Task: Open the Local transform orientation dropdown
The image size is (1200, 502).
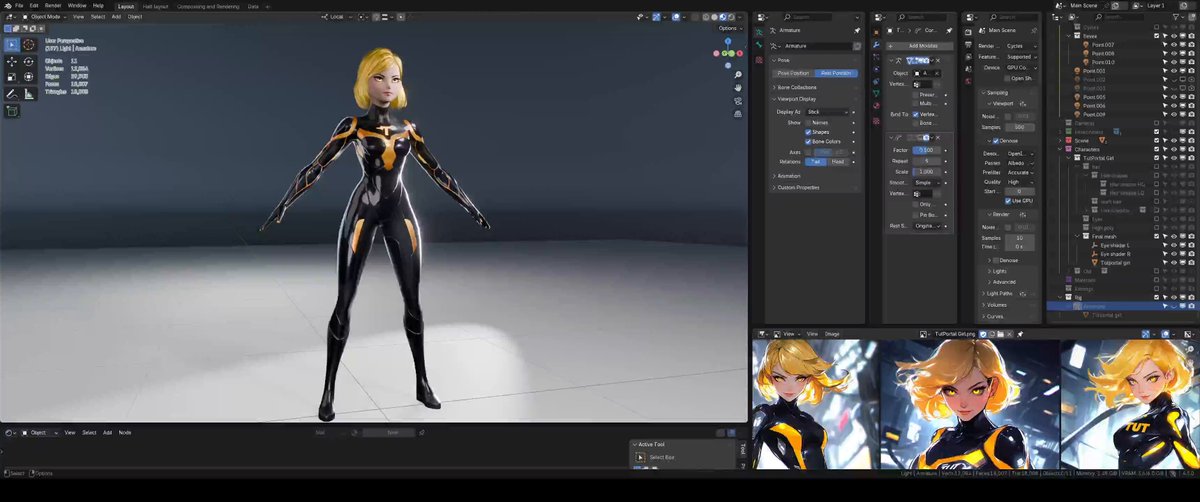Action: tap(337, 17)
